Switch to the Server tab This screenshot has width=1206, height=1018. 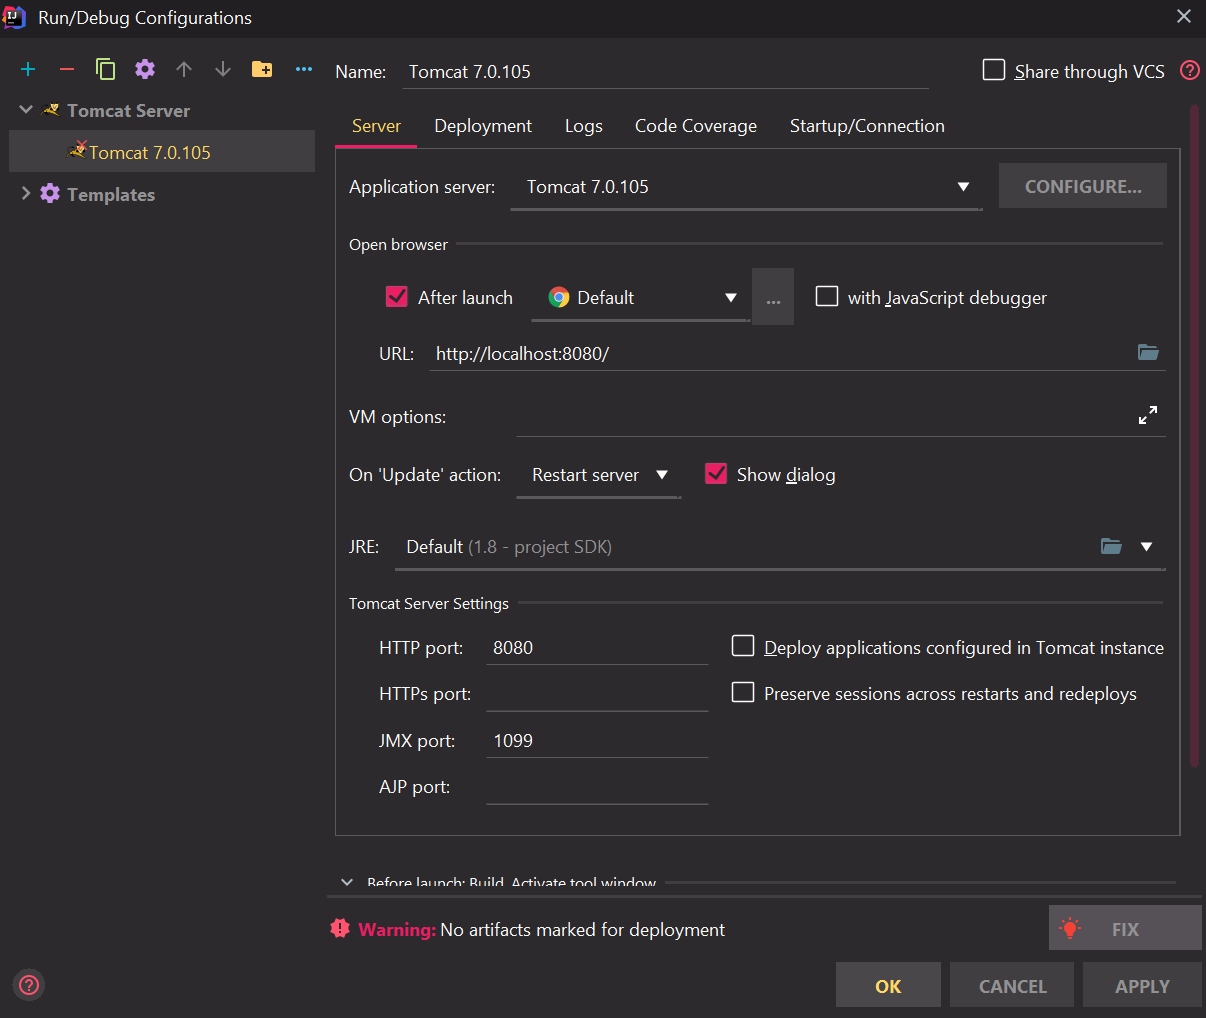tap(376, 126)
